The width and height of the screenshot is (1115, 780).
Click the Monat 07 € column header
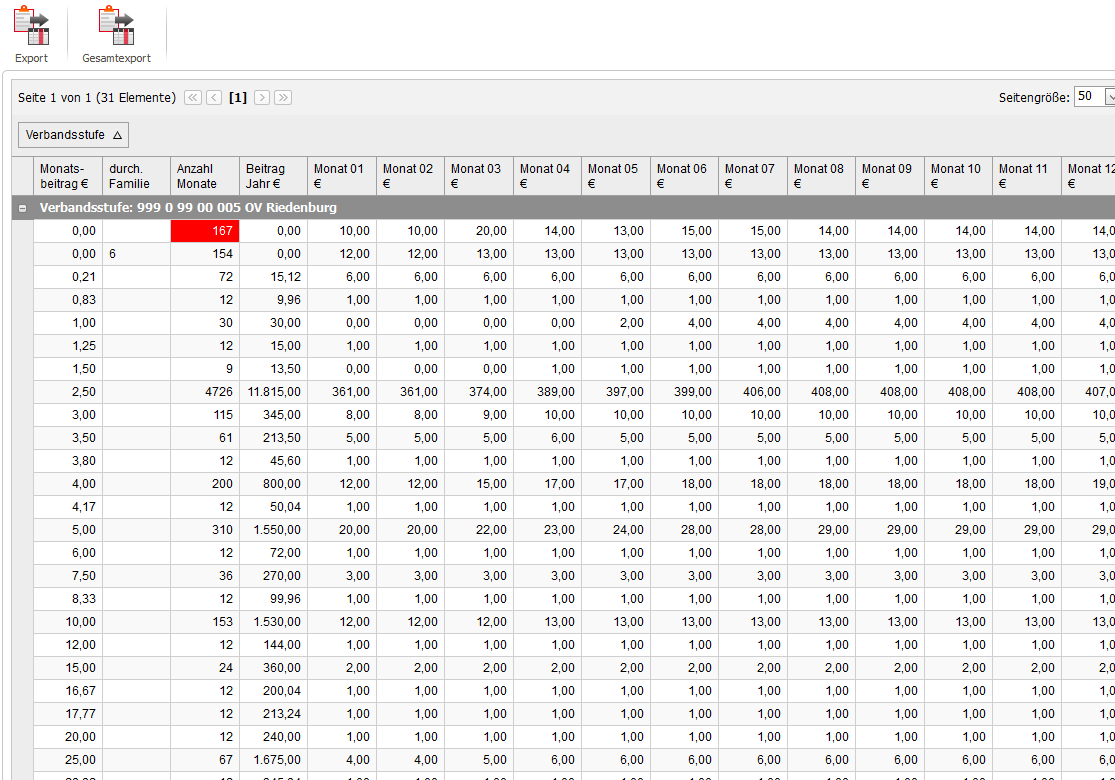(753, 176)
